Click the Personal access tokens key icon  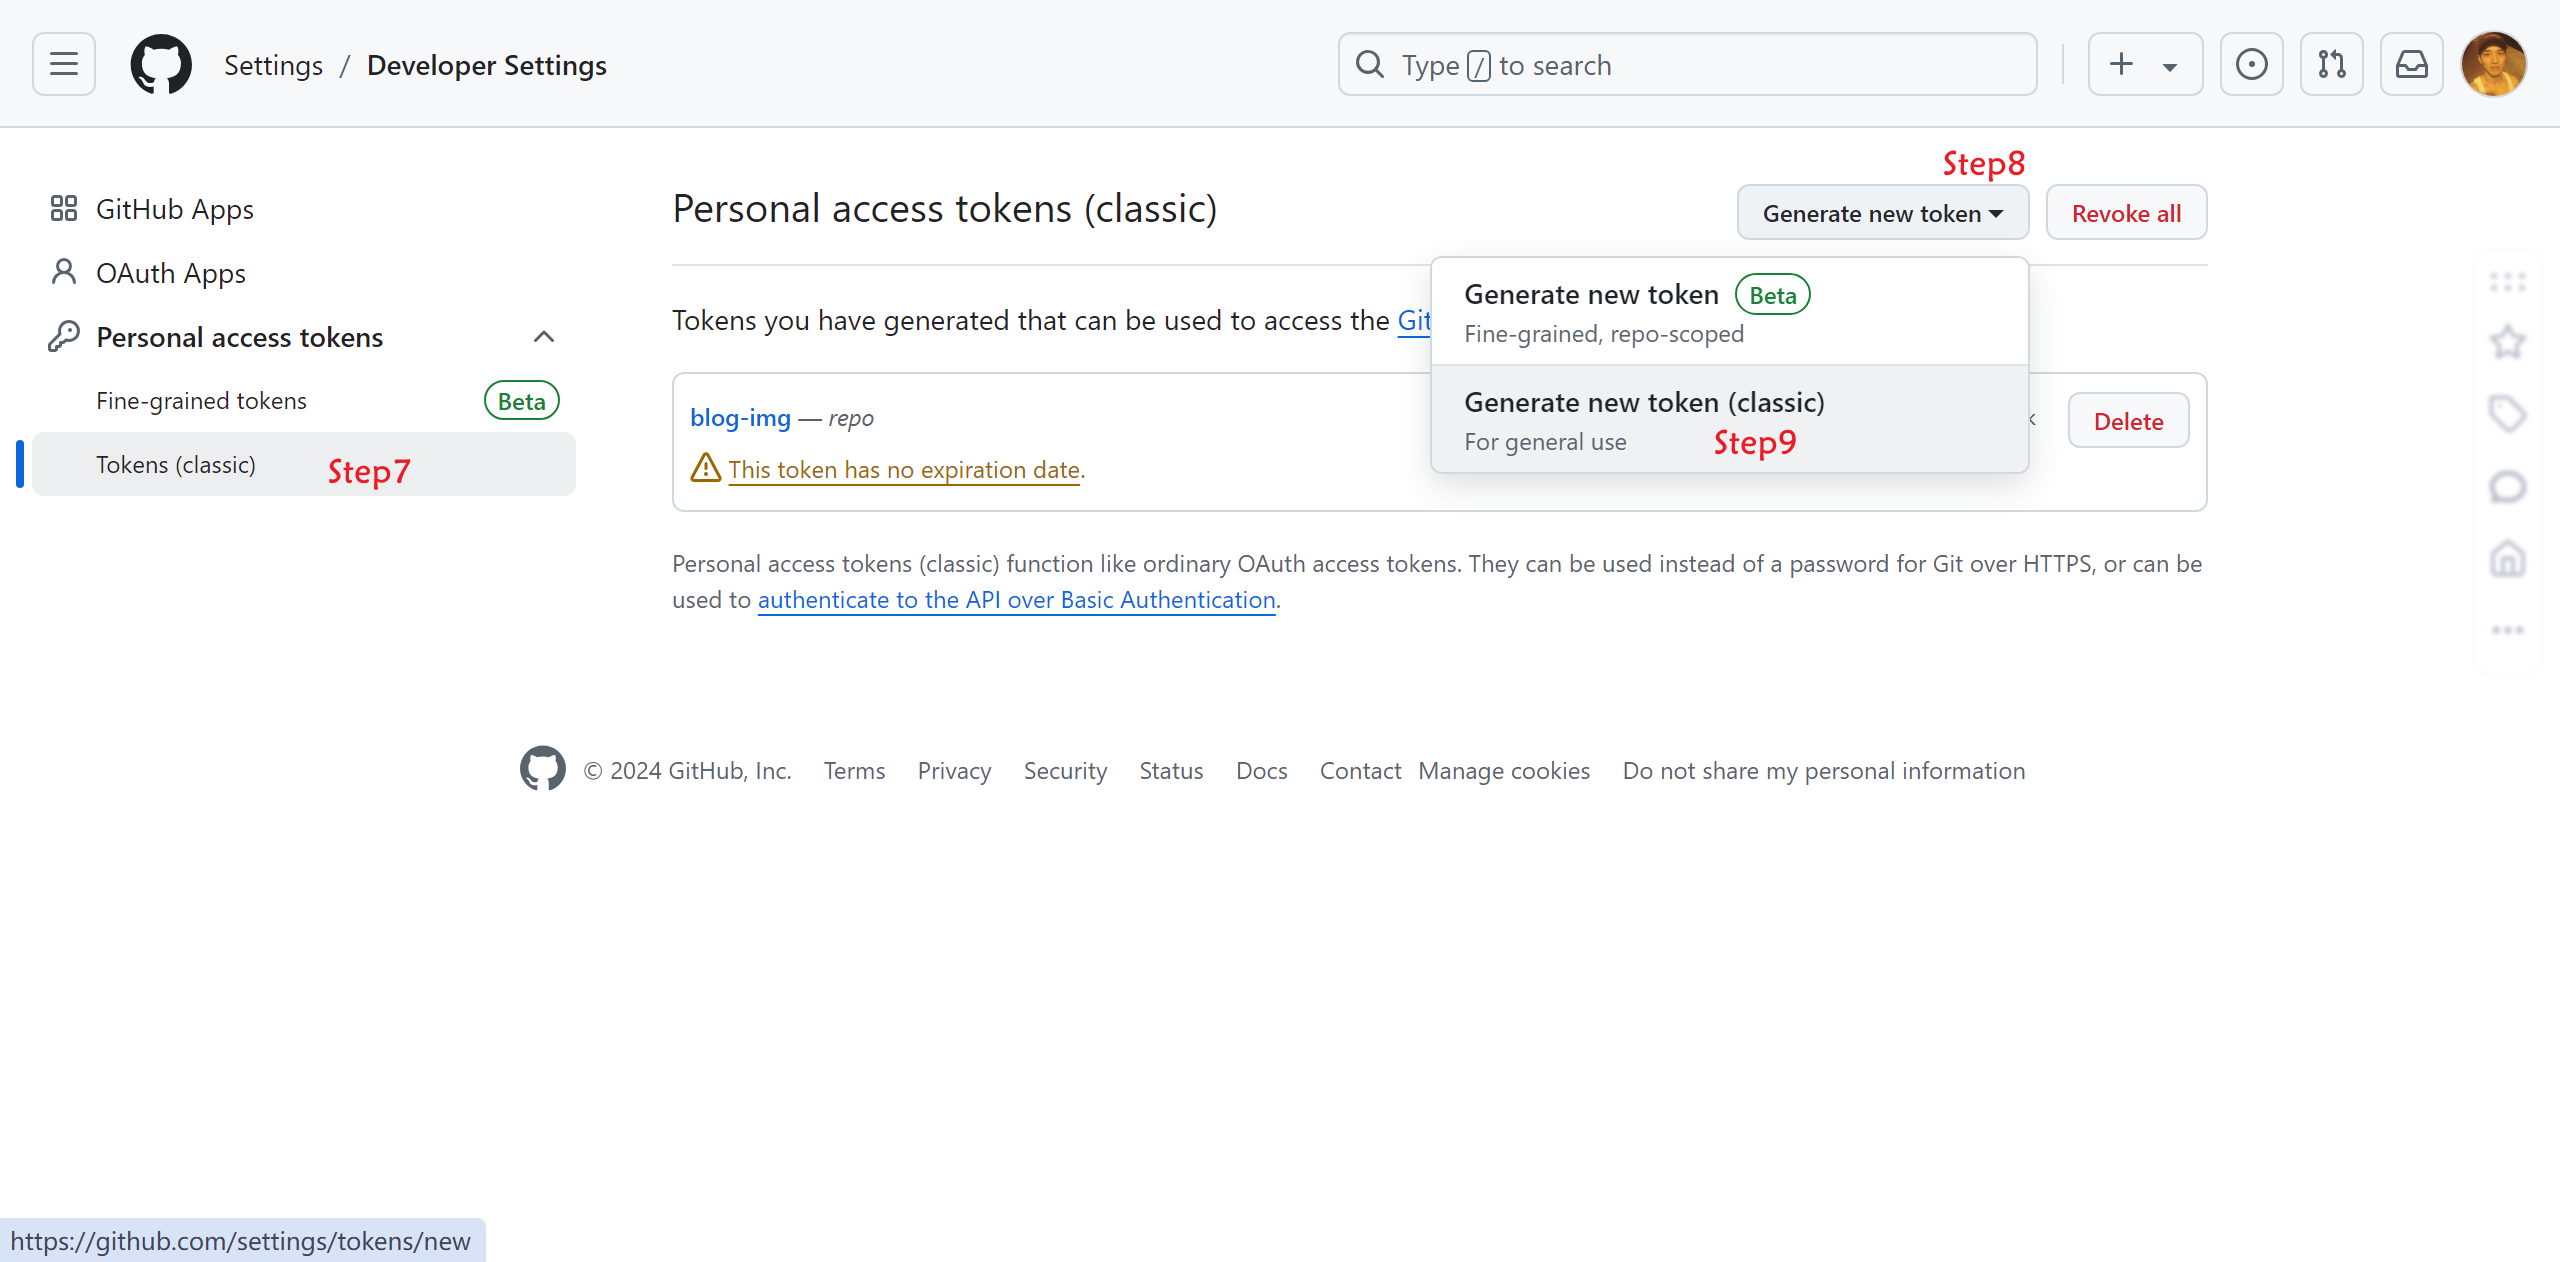point(64,336)
